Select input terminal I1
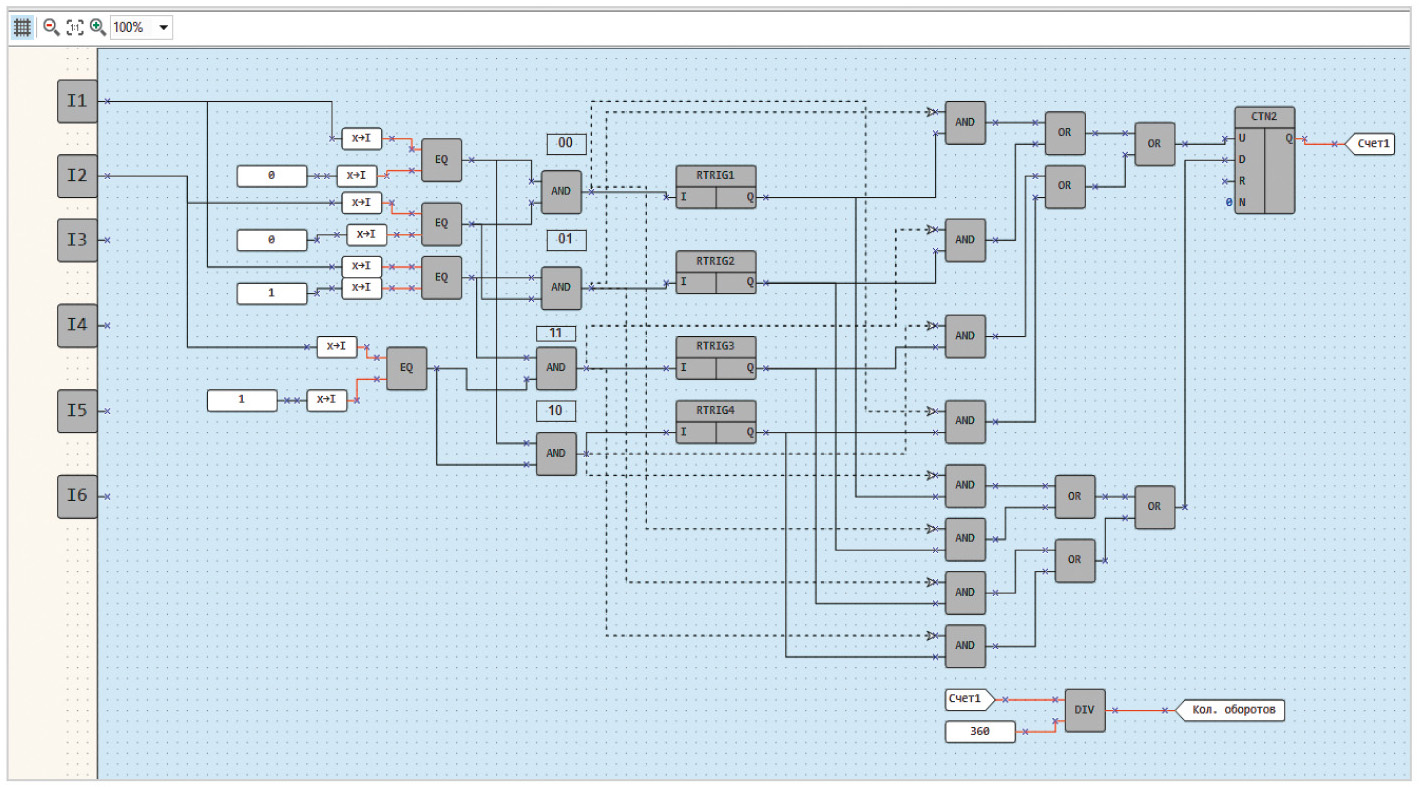 coord(77,101)
